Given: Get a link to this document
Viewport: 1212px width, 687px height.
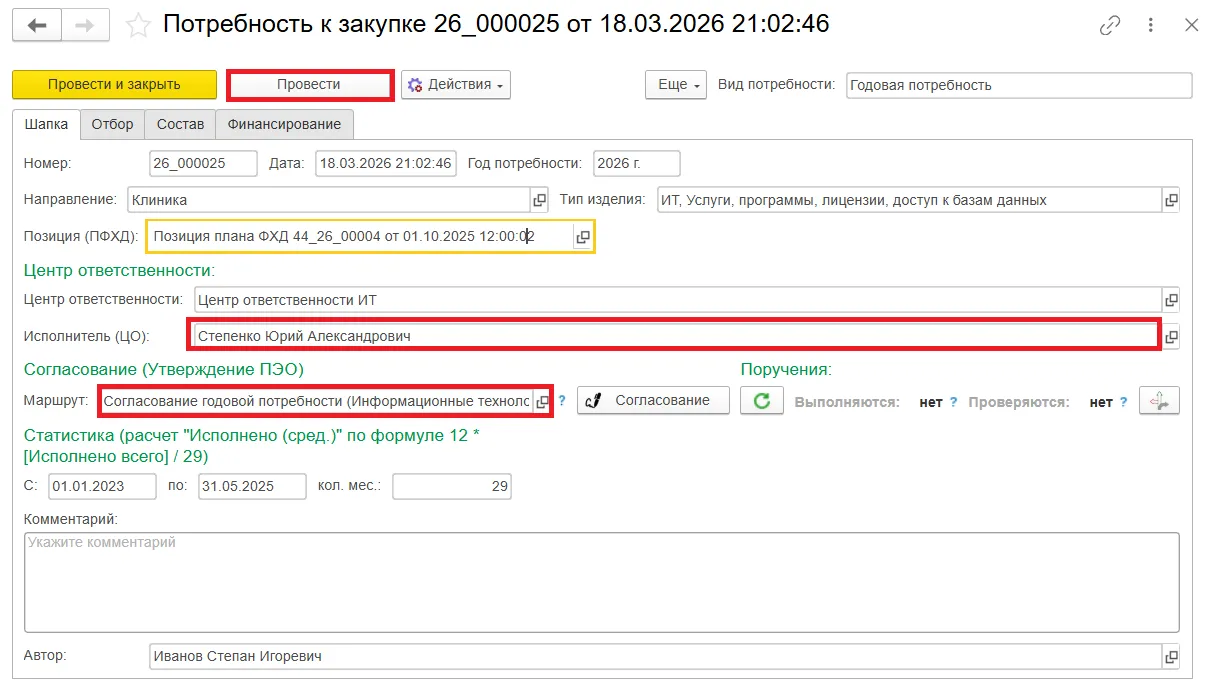Looking at the screenshot, I should tap(1110, 26).
